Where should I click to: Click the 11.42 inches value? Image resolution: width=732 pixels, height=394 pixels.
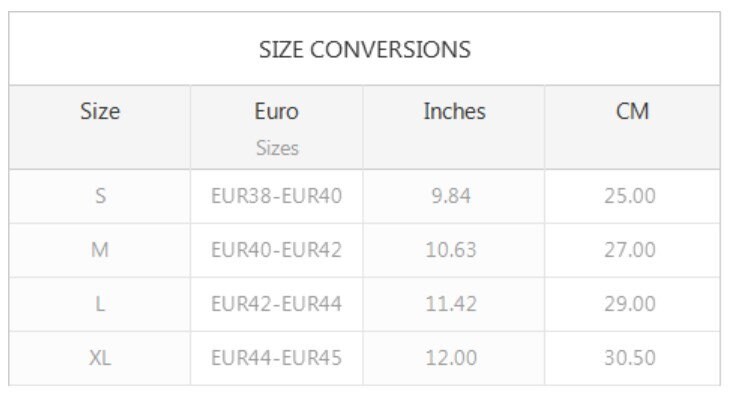pyautogui.click(x=451, y=304)
